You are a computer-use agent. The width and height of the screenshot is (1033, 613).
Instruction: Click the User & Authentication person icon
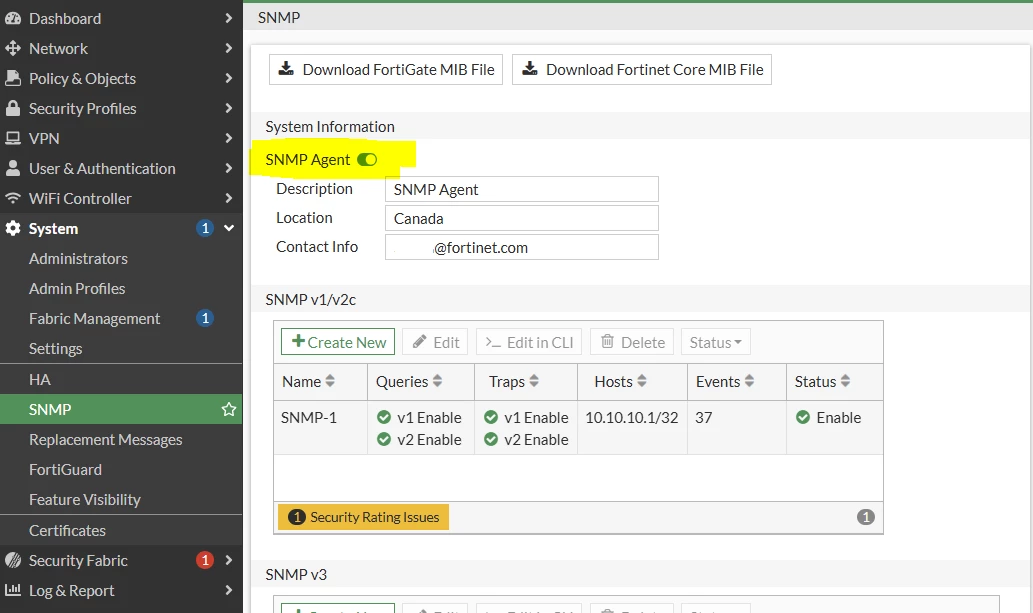[13, 168]
